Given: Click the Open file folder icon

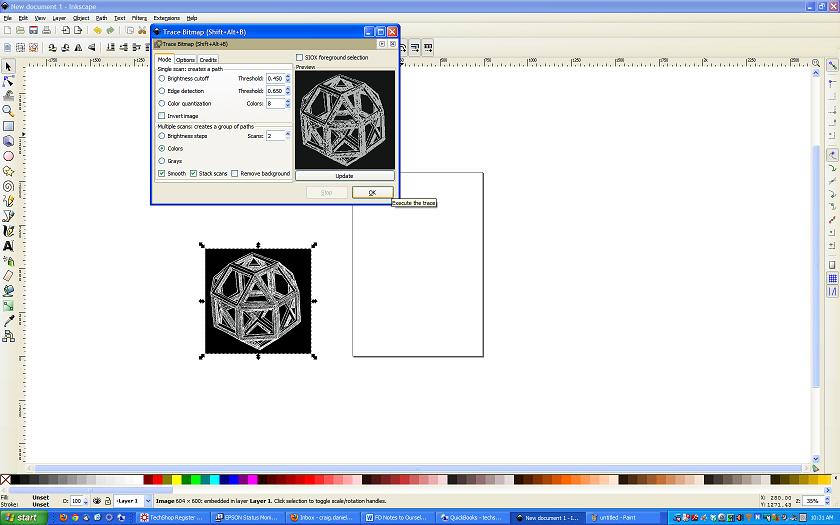Looking at the screenshot, I should click(20, 31).
